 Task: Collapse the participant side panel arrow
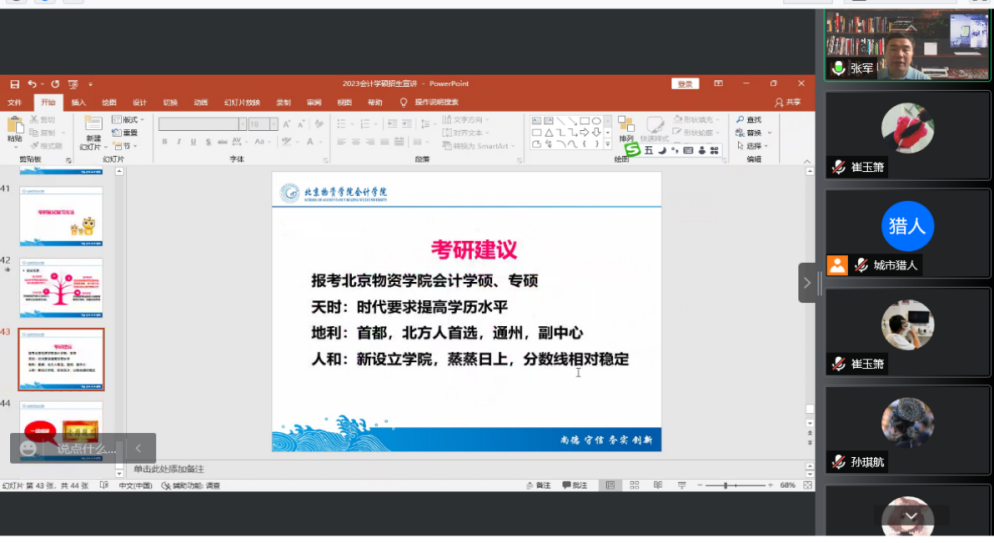click(x=807, y=283)
